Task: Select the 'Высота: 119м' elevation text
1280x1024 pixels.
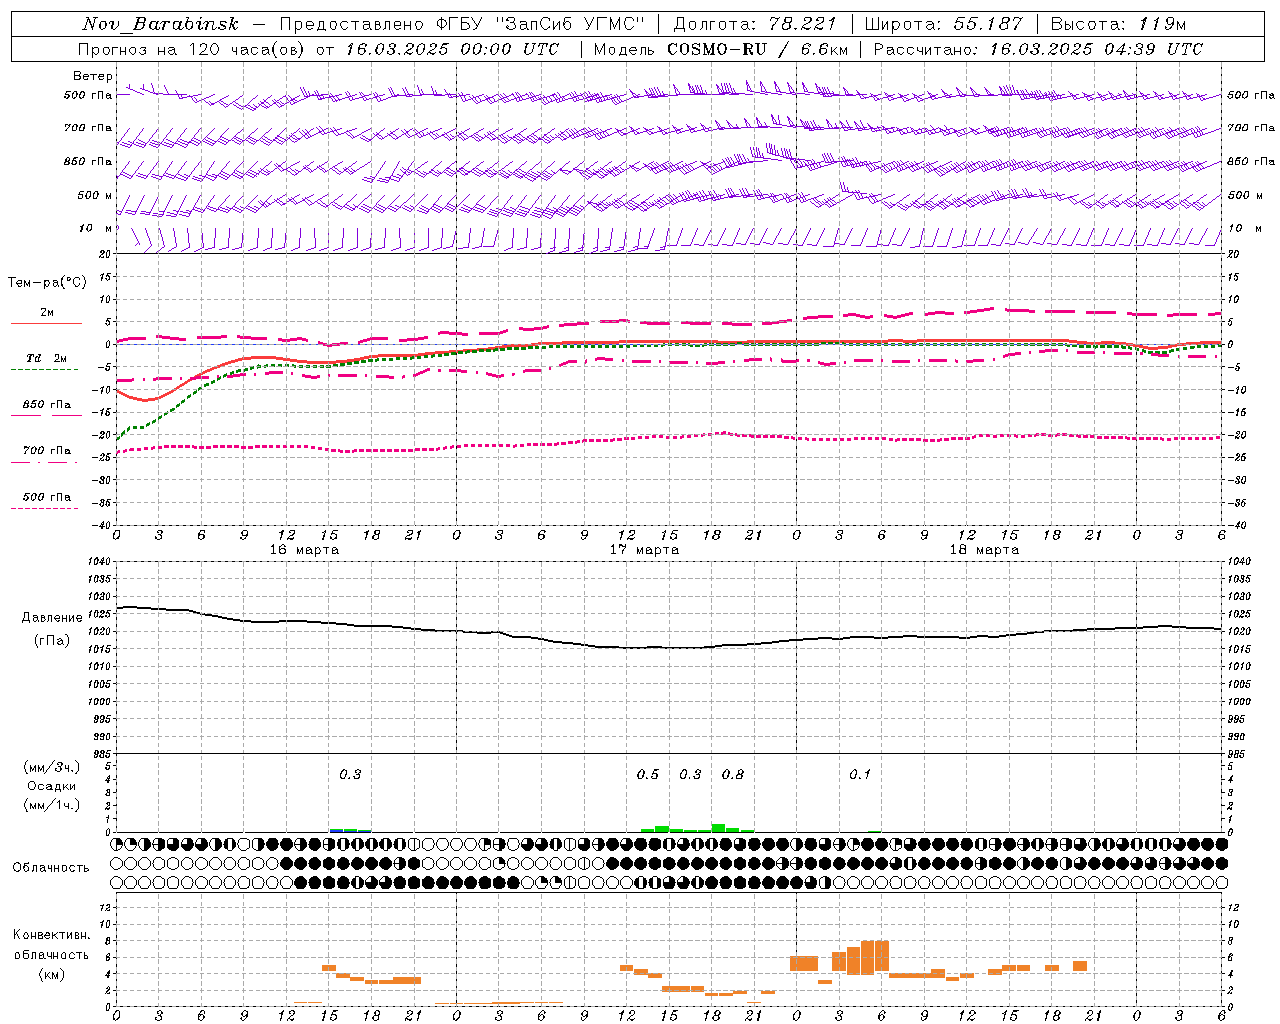Action: point(1118,24)
